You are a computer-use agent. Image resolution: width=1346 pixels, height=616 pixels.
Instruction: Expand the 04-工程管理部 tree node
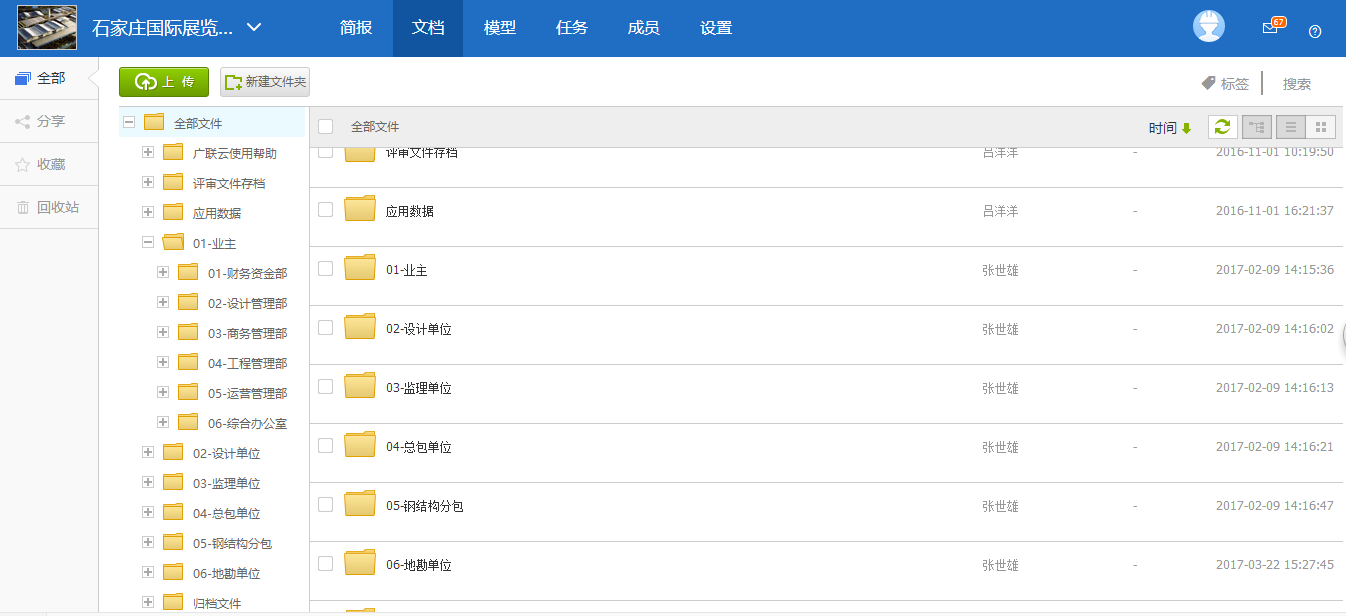click(163, 362)
